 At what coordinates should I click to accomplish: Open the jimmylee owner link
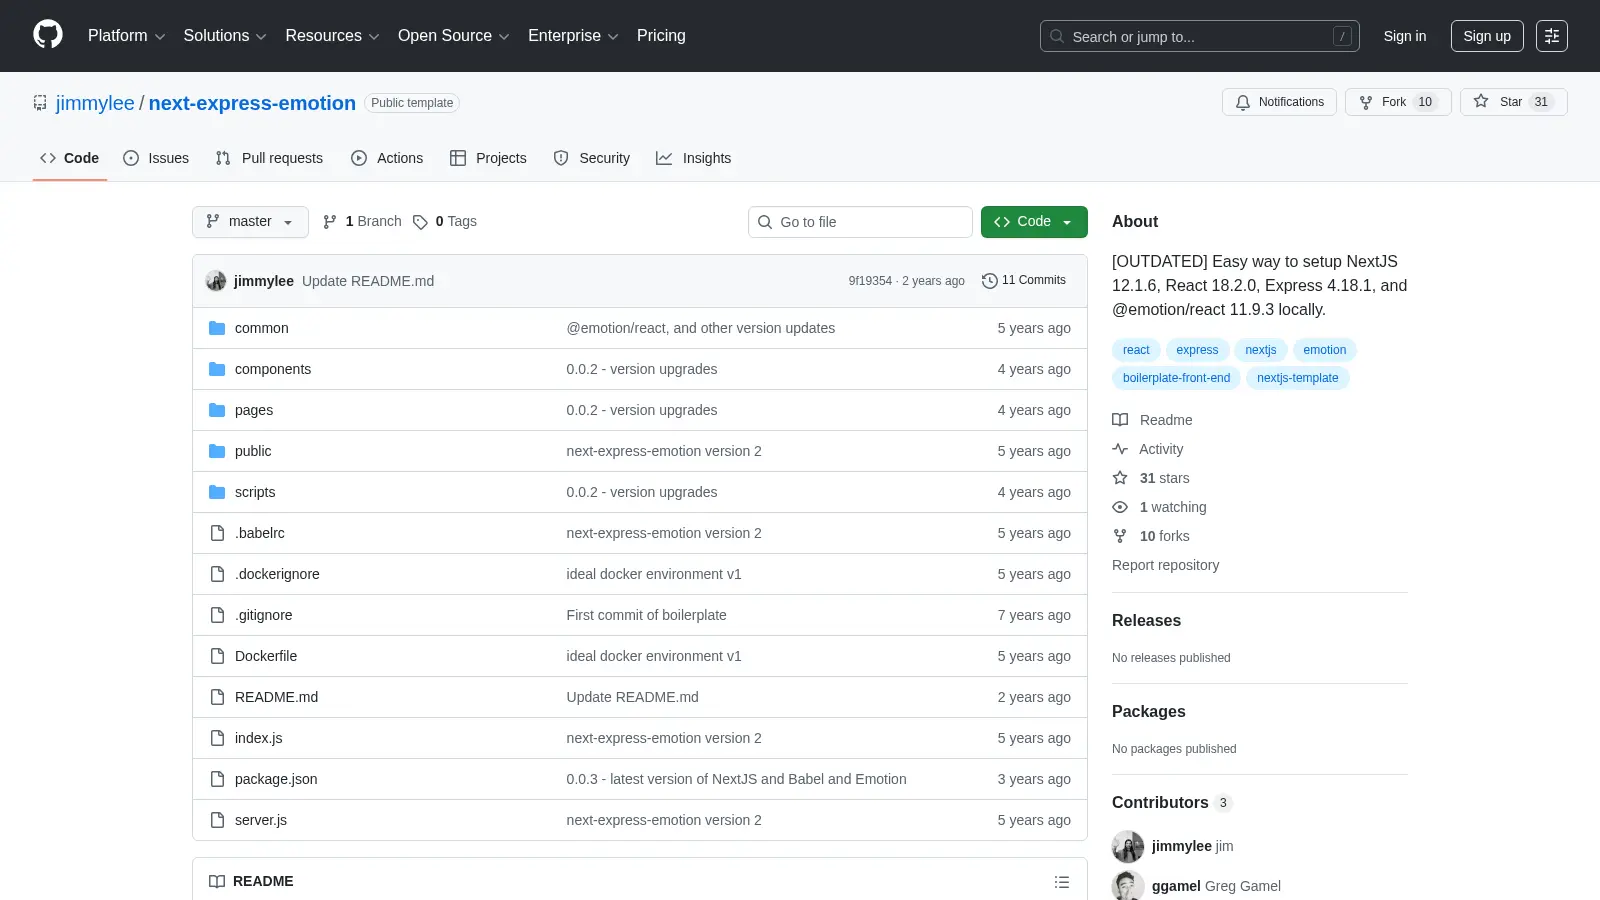(95, 103)
